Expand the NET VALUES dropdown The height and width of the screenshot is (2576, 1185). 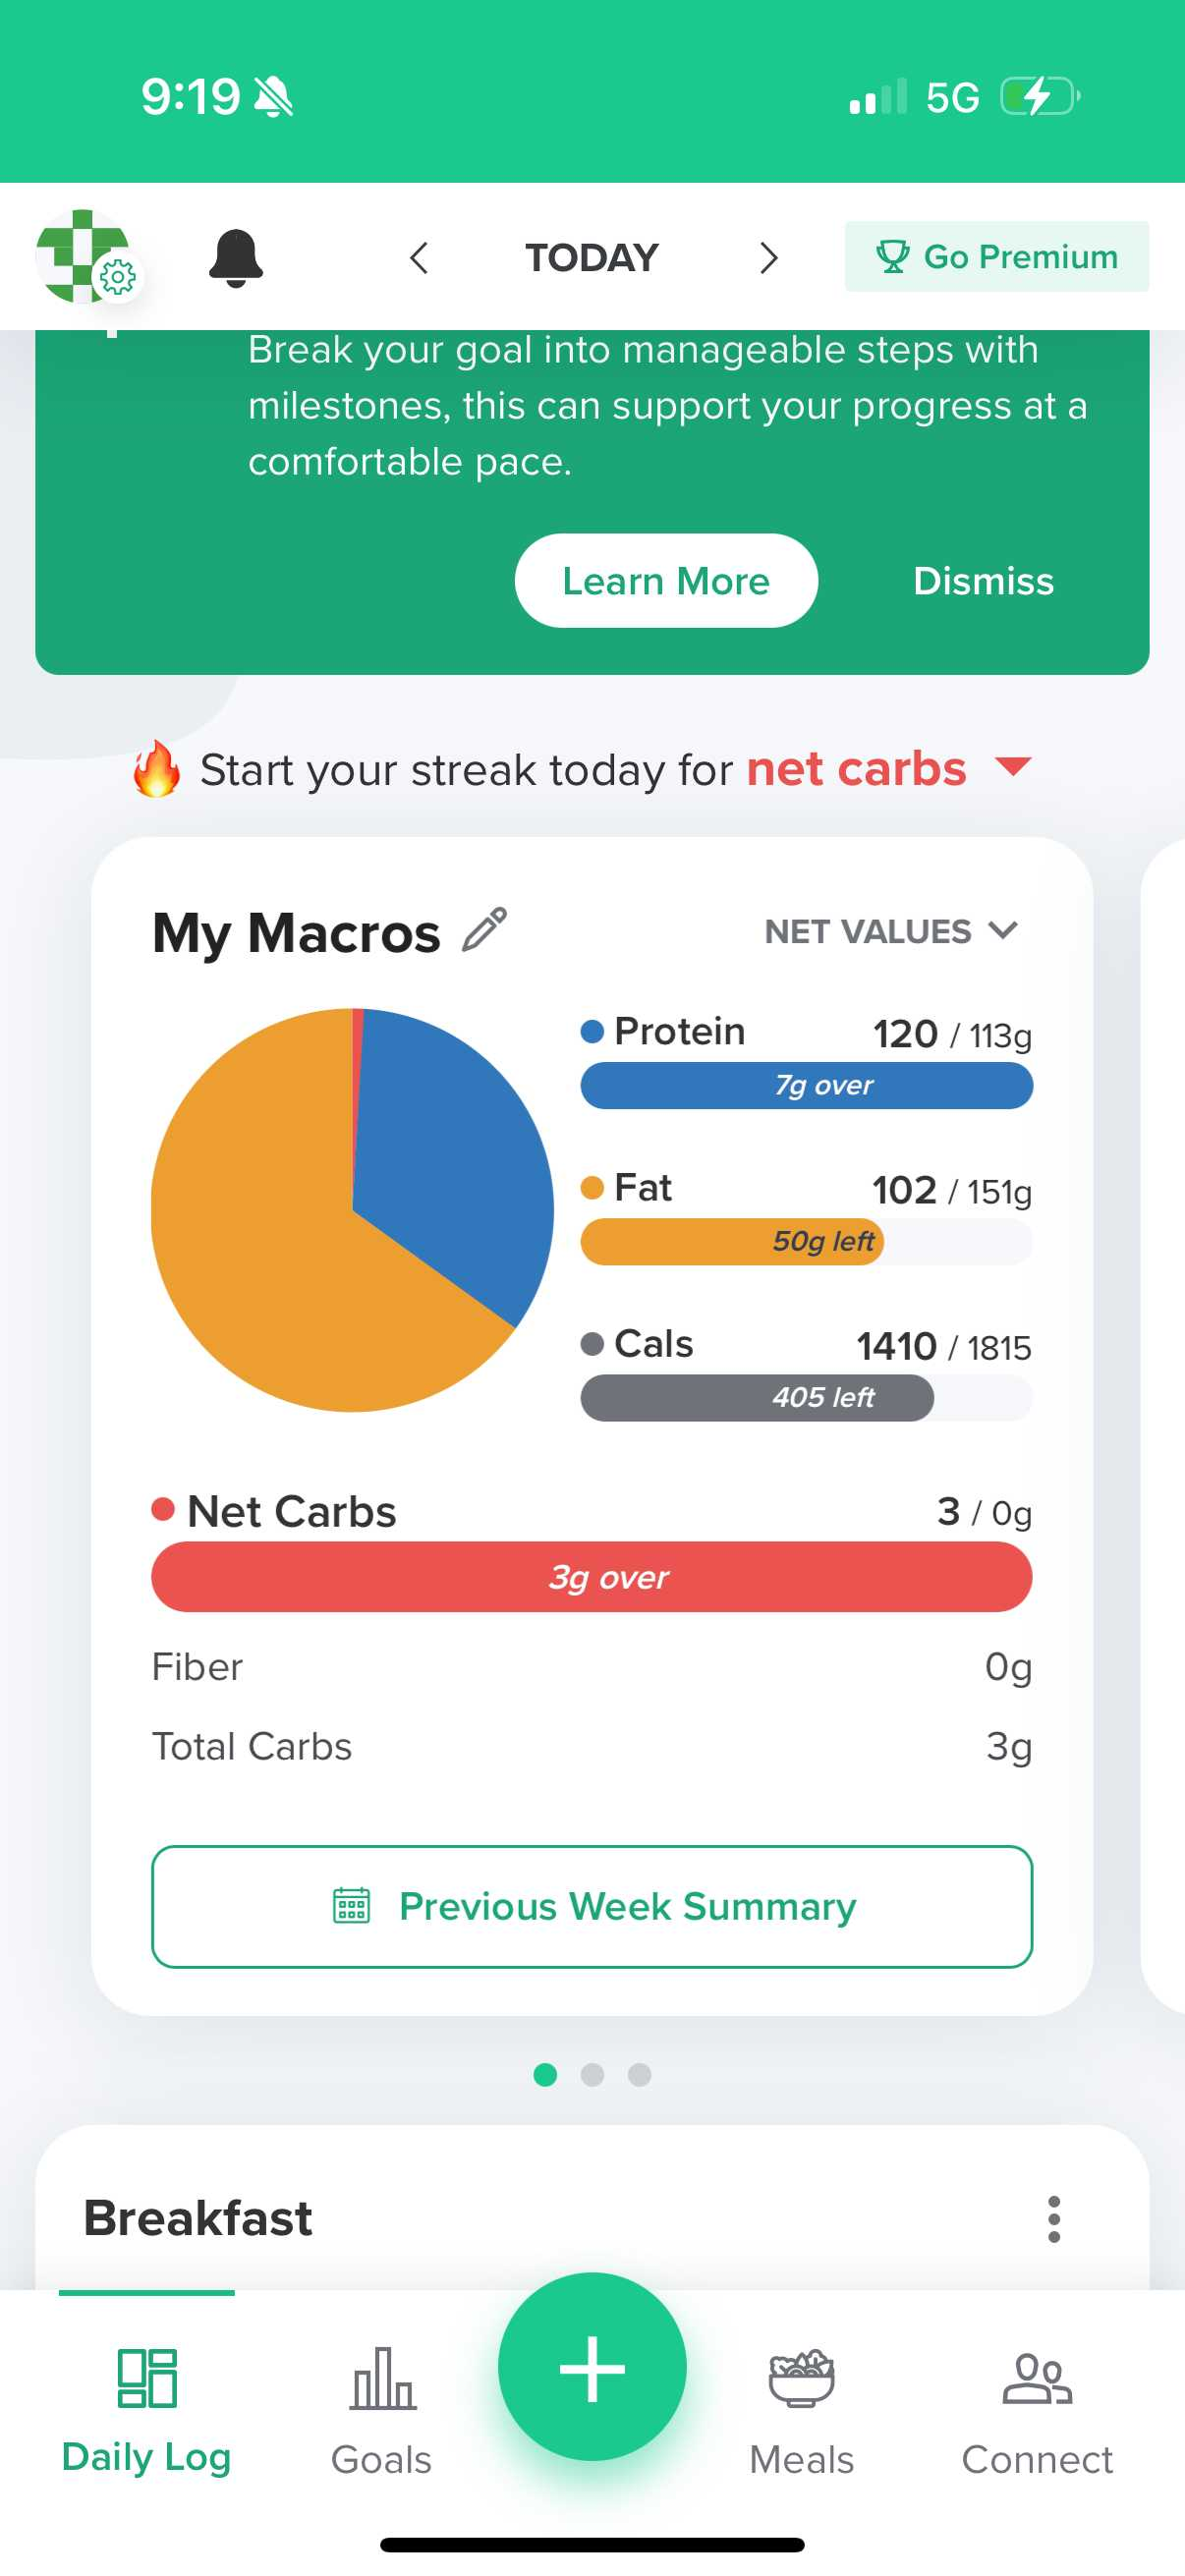pyautogui.click(x=891, y=931)
